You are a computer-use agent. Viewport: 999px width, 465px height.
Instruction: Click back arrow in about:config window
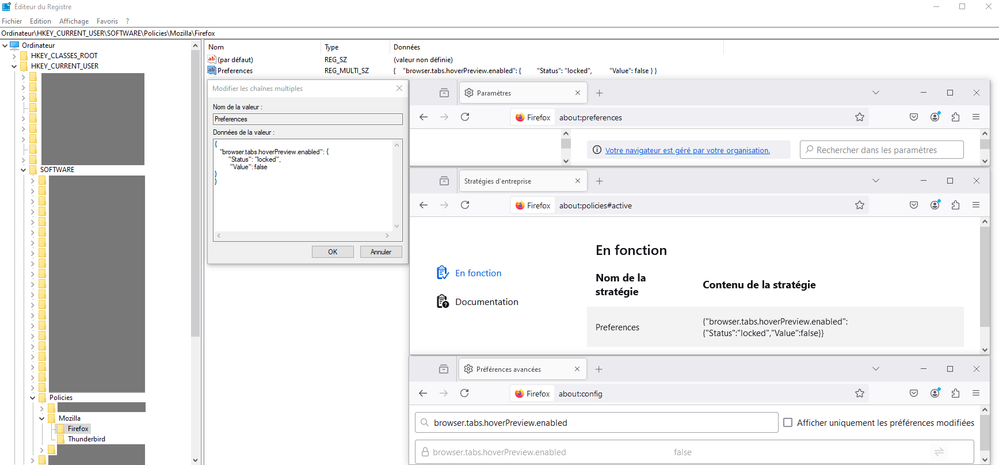(x=424, y=393)
